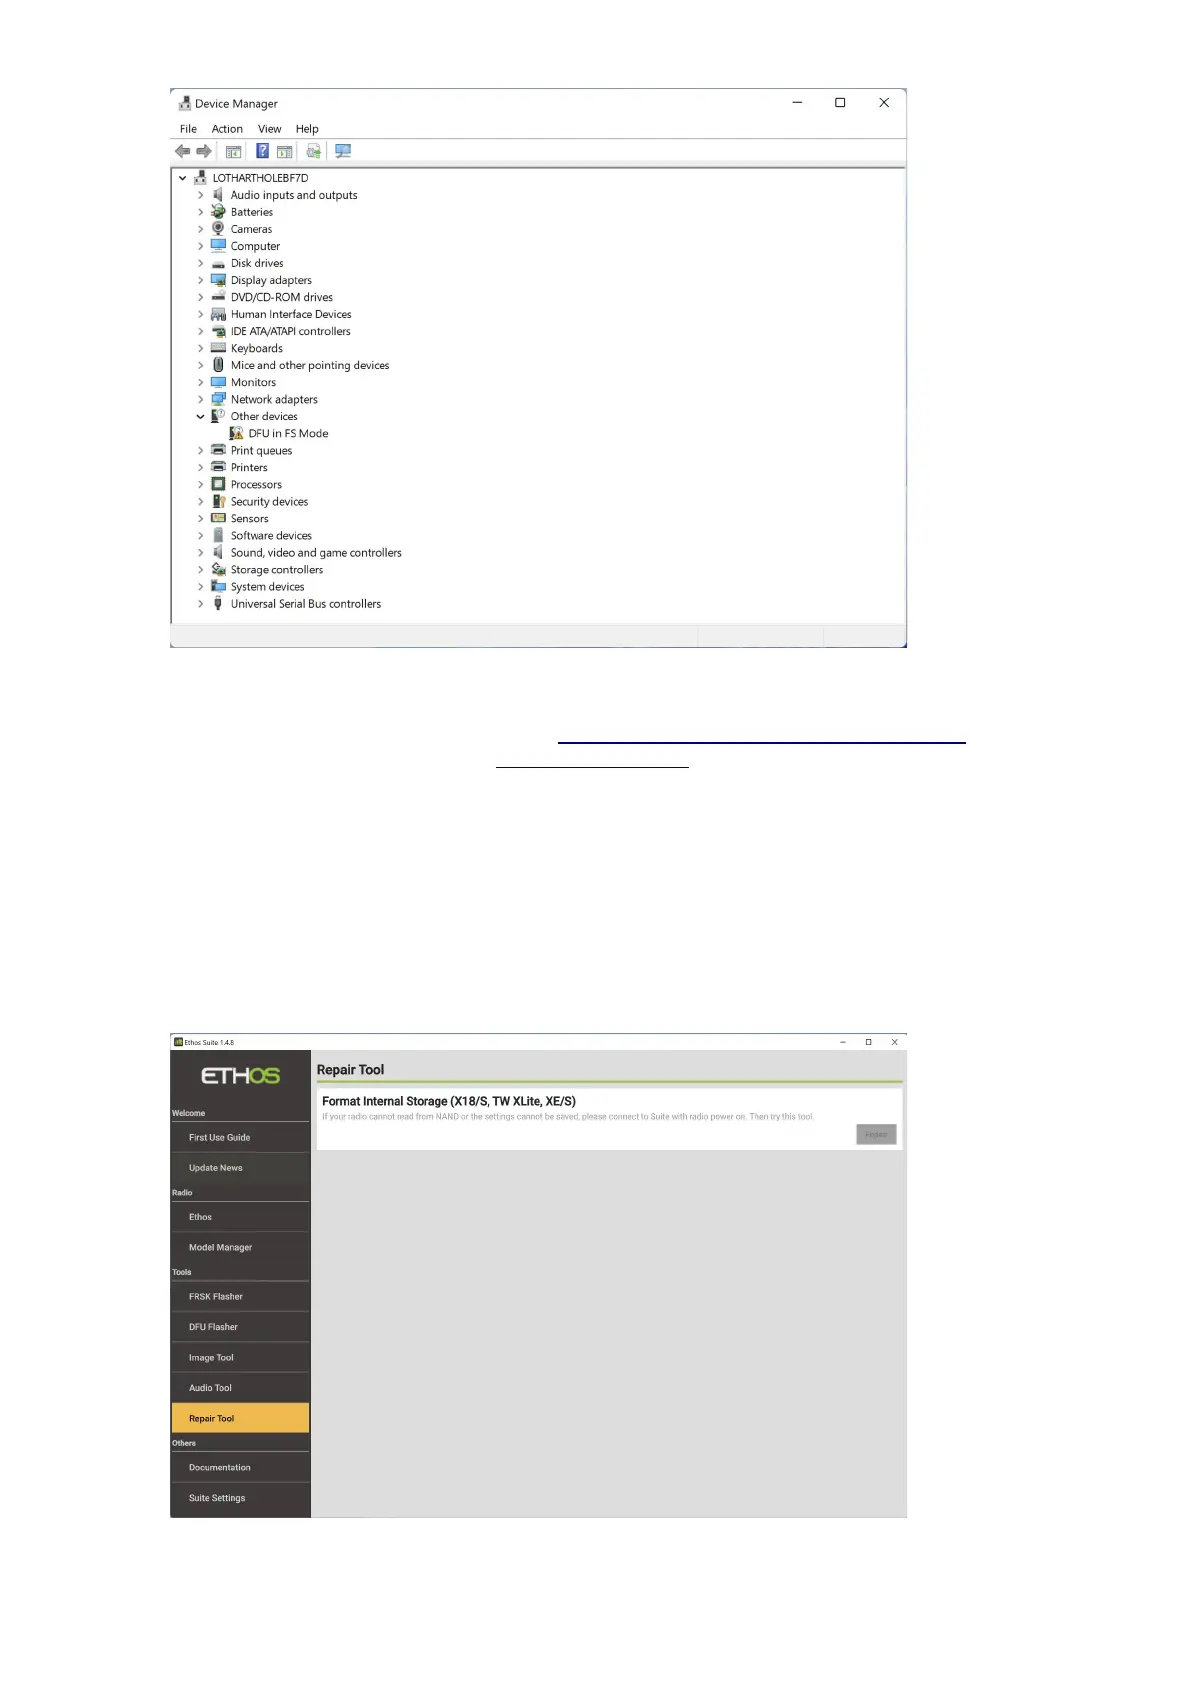
Task: Click the blue Help question mark icon
Action: 262,151
